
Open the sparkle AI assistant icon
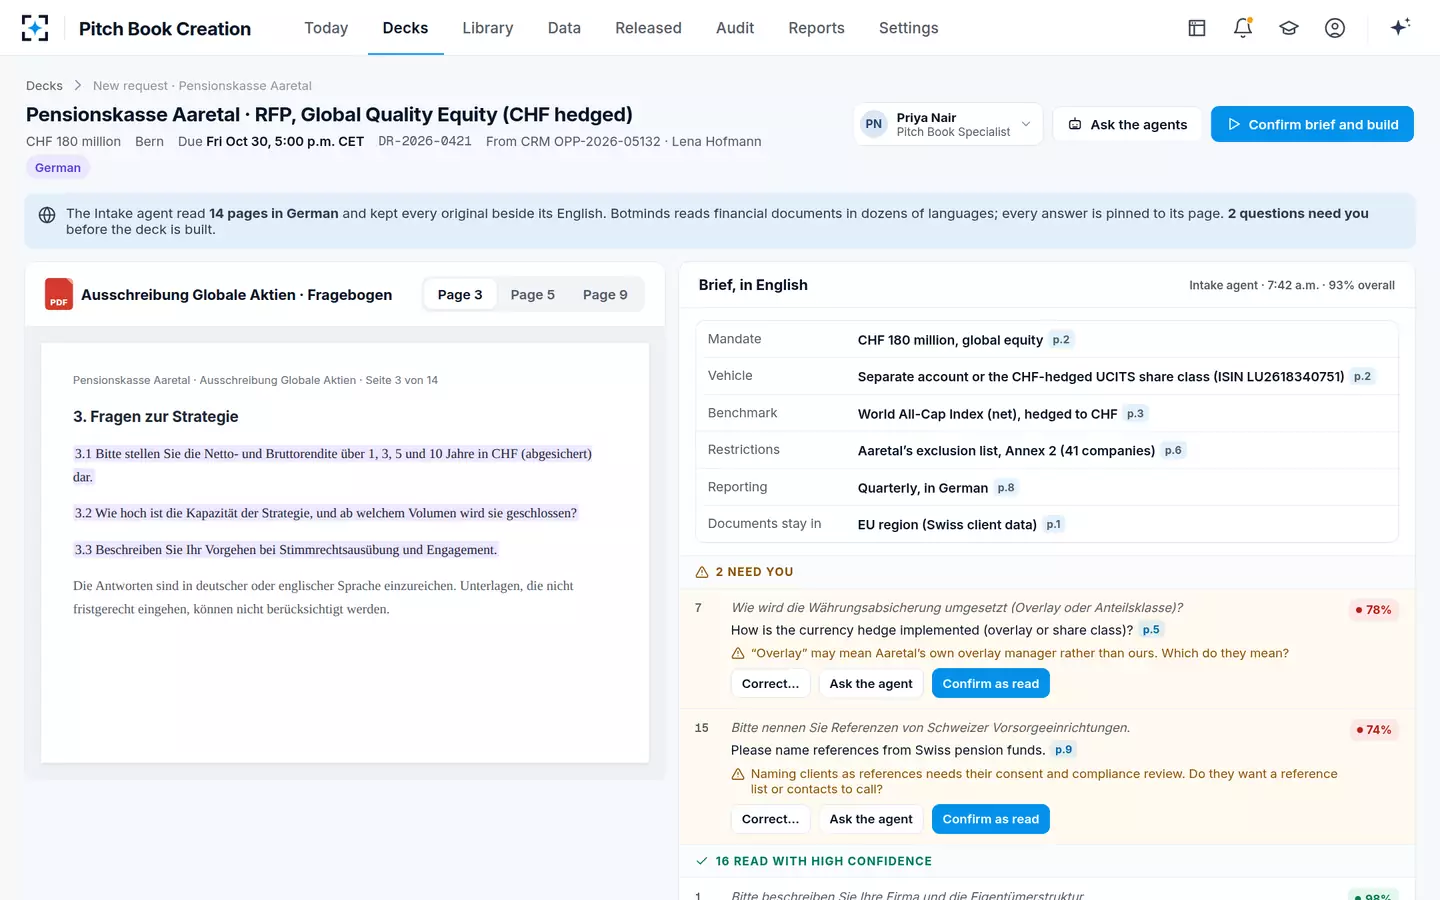coord(1400,27)
